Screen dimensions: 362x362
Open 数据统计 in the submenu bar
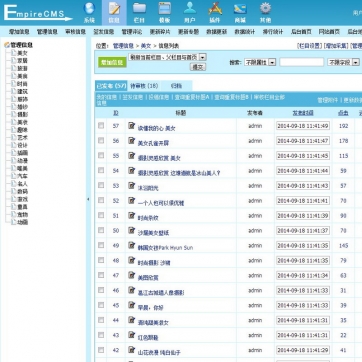tap(244, 32)
